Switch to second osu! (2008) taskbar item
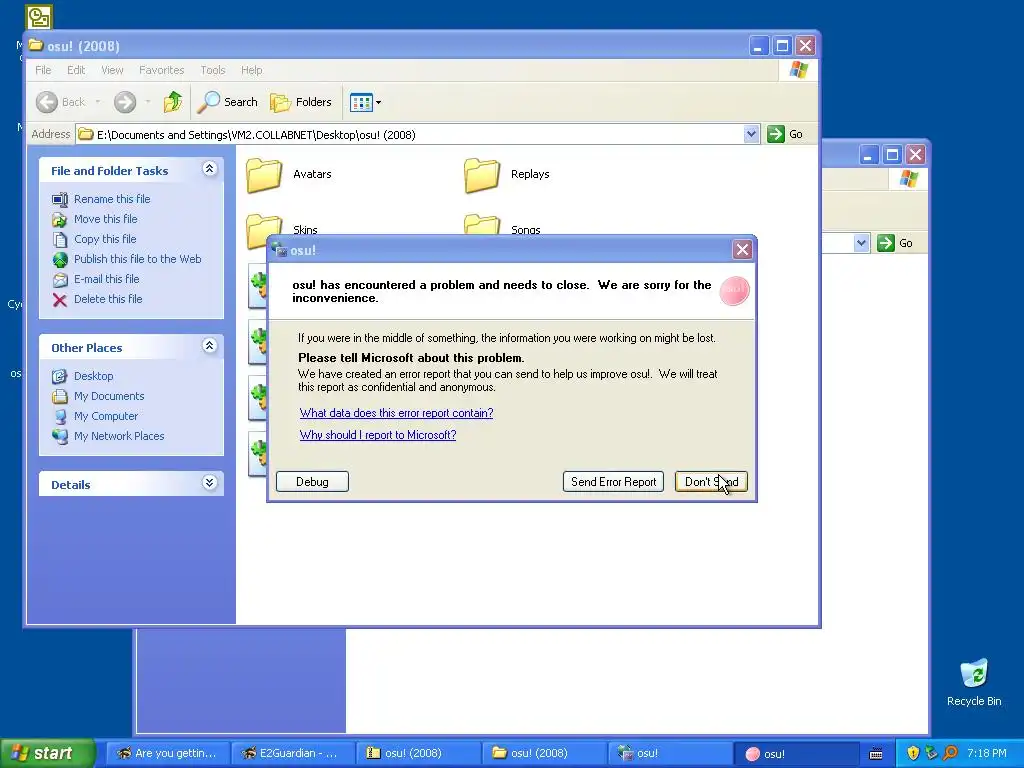This screenshot has width=1024, height=768. [x=545, y=753]
